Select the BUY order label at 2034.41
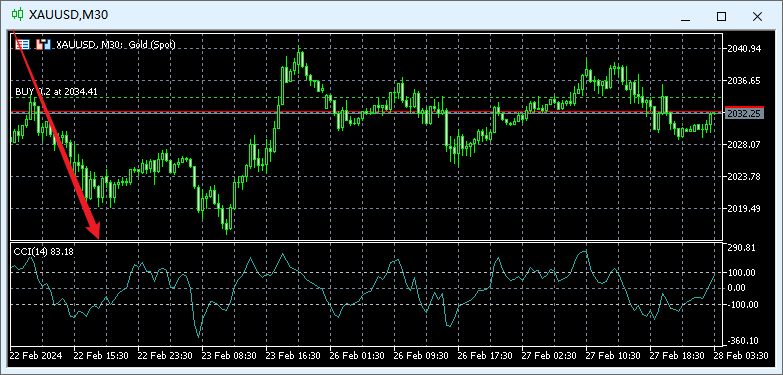Screen dimensions: 783x375 56,91
